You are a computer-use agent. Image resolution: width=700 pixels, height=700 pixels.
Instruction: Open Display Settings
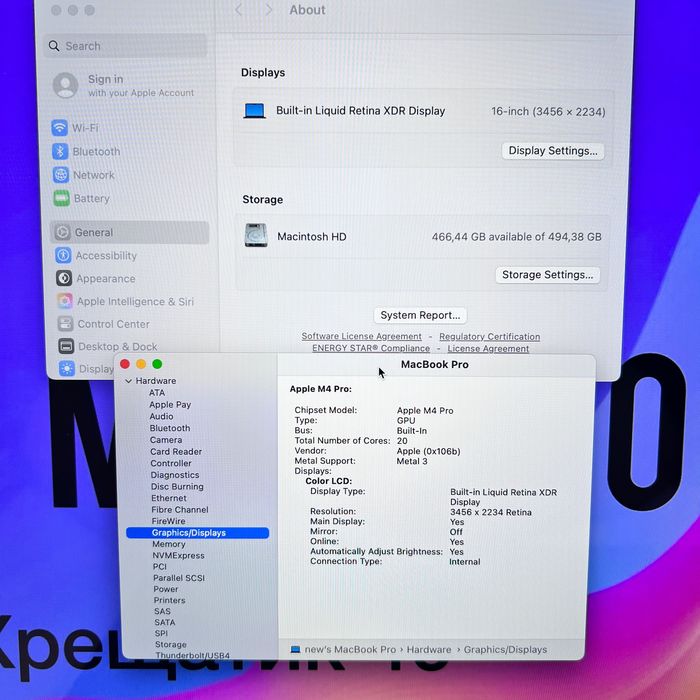click(x=553, y=151)
